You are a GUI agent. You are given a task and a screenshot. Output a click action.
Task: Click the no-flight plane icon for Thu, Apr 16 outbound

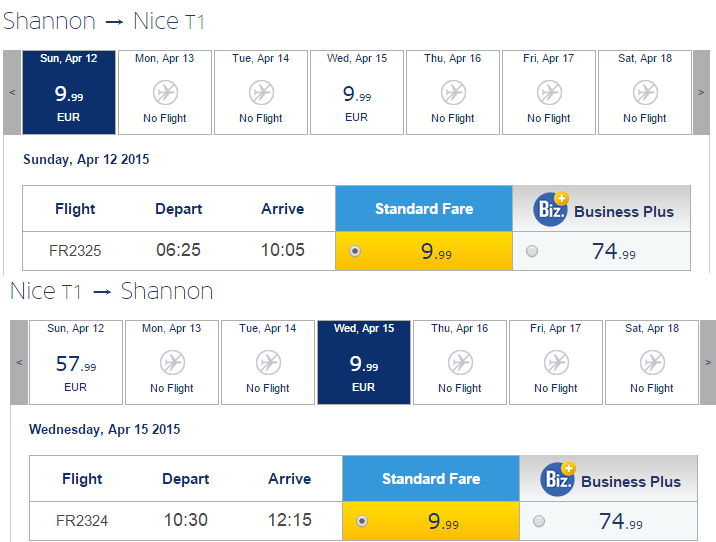tap(453, 93)
